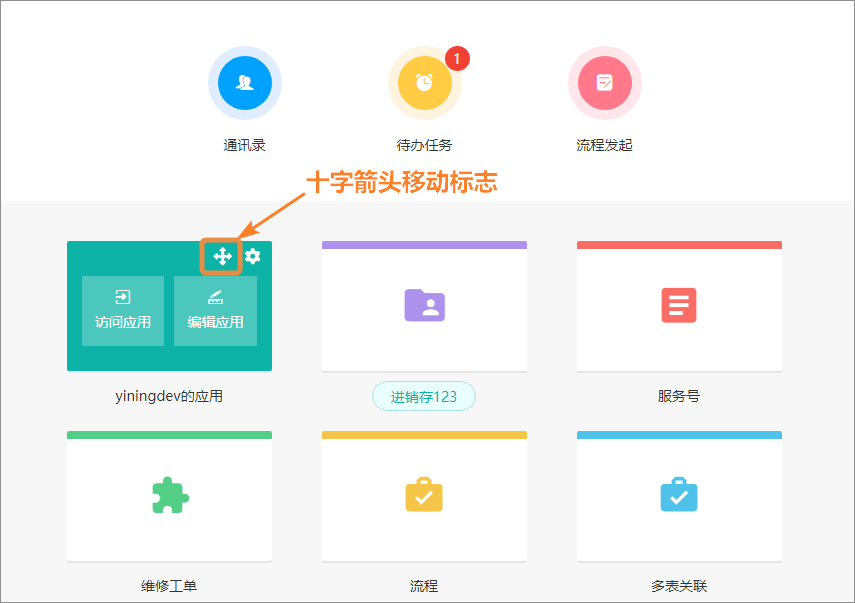855x603 pixels.
Task: Click the blue briefcase 多表关联 icon
Action: pos(679,494)
